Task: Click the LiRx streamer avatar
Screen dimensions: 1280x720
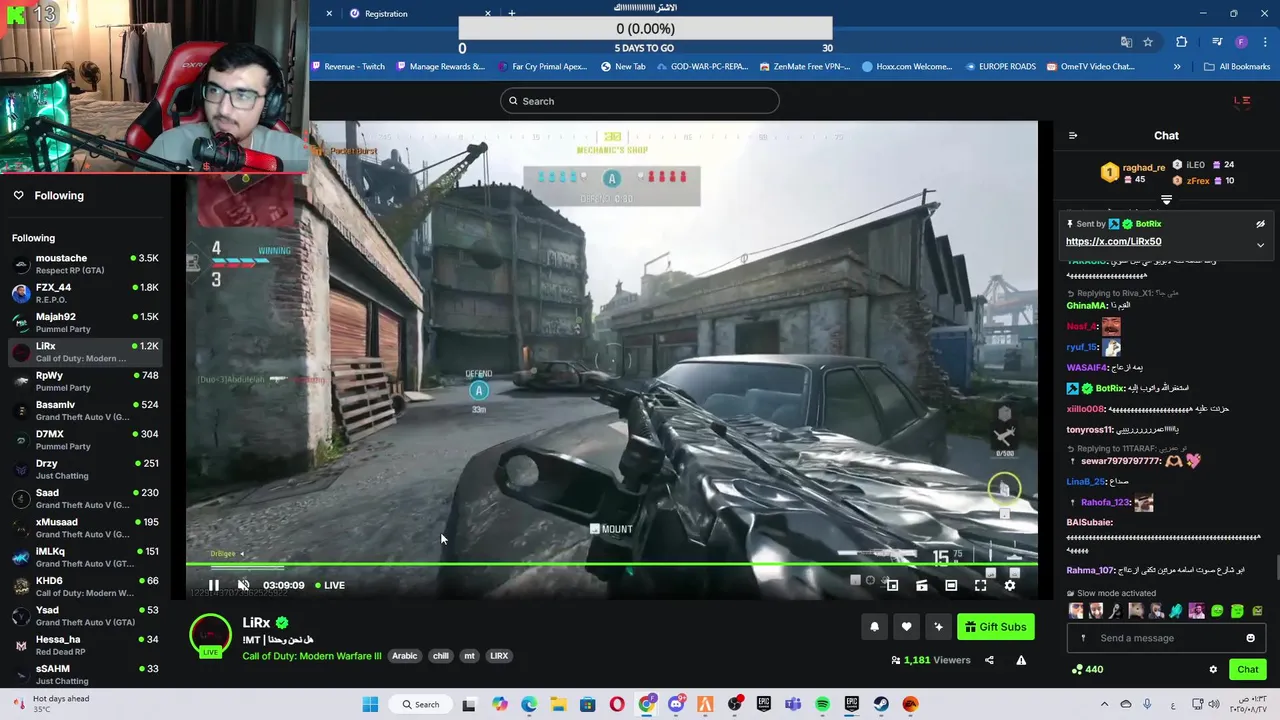Action: pos(210,636)
